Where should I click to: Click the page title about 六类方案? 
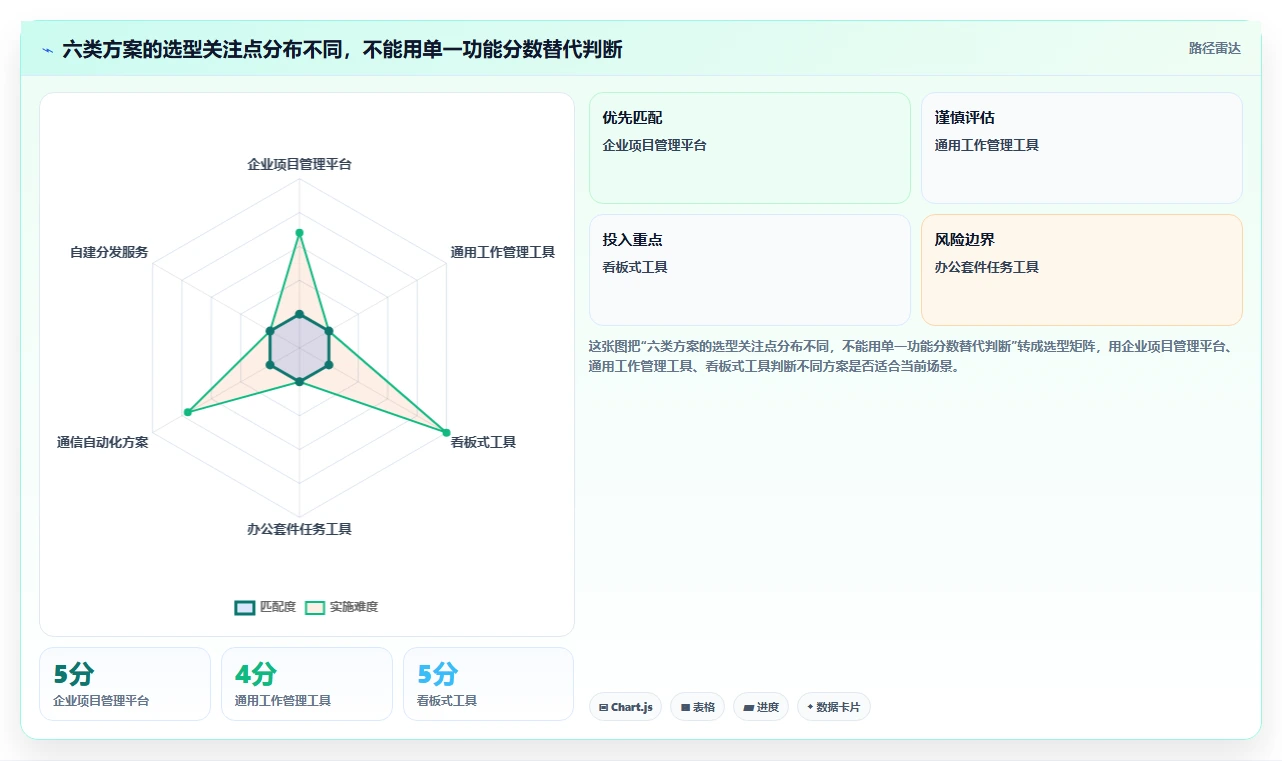(x=343, y=50)
